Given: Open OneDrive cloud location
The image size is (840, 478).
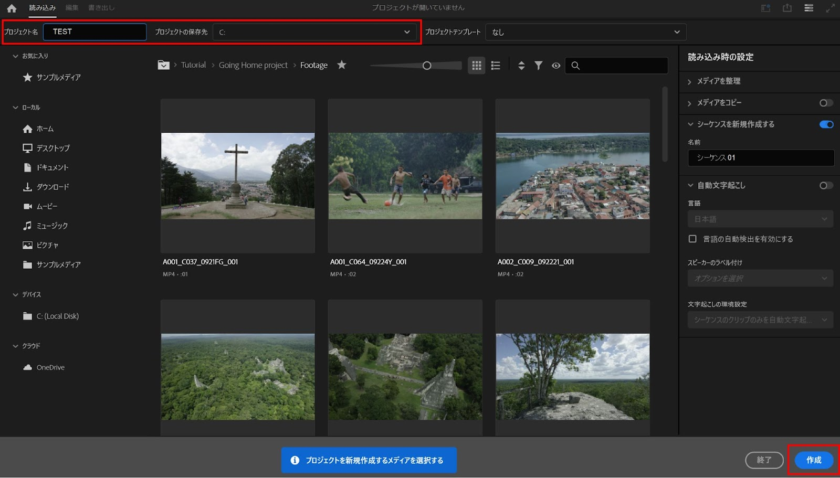Looking at the screenshot, I should [50, 367].
